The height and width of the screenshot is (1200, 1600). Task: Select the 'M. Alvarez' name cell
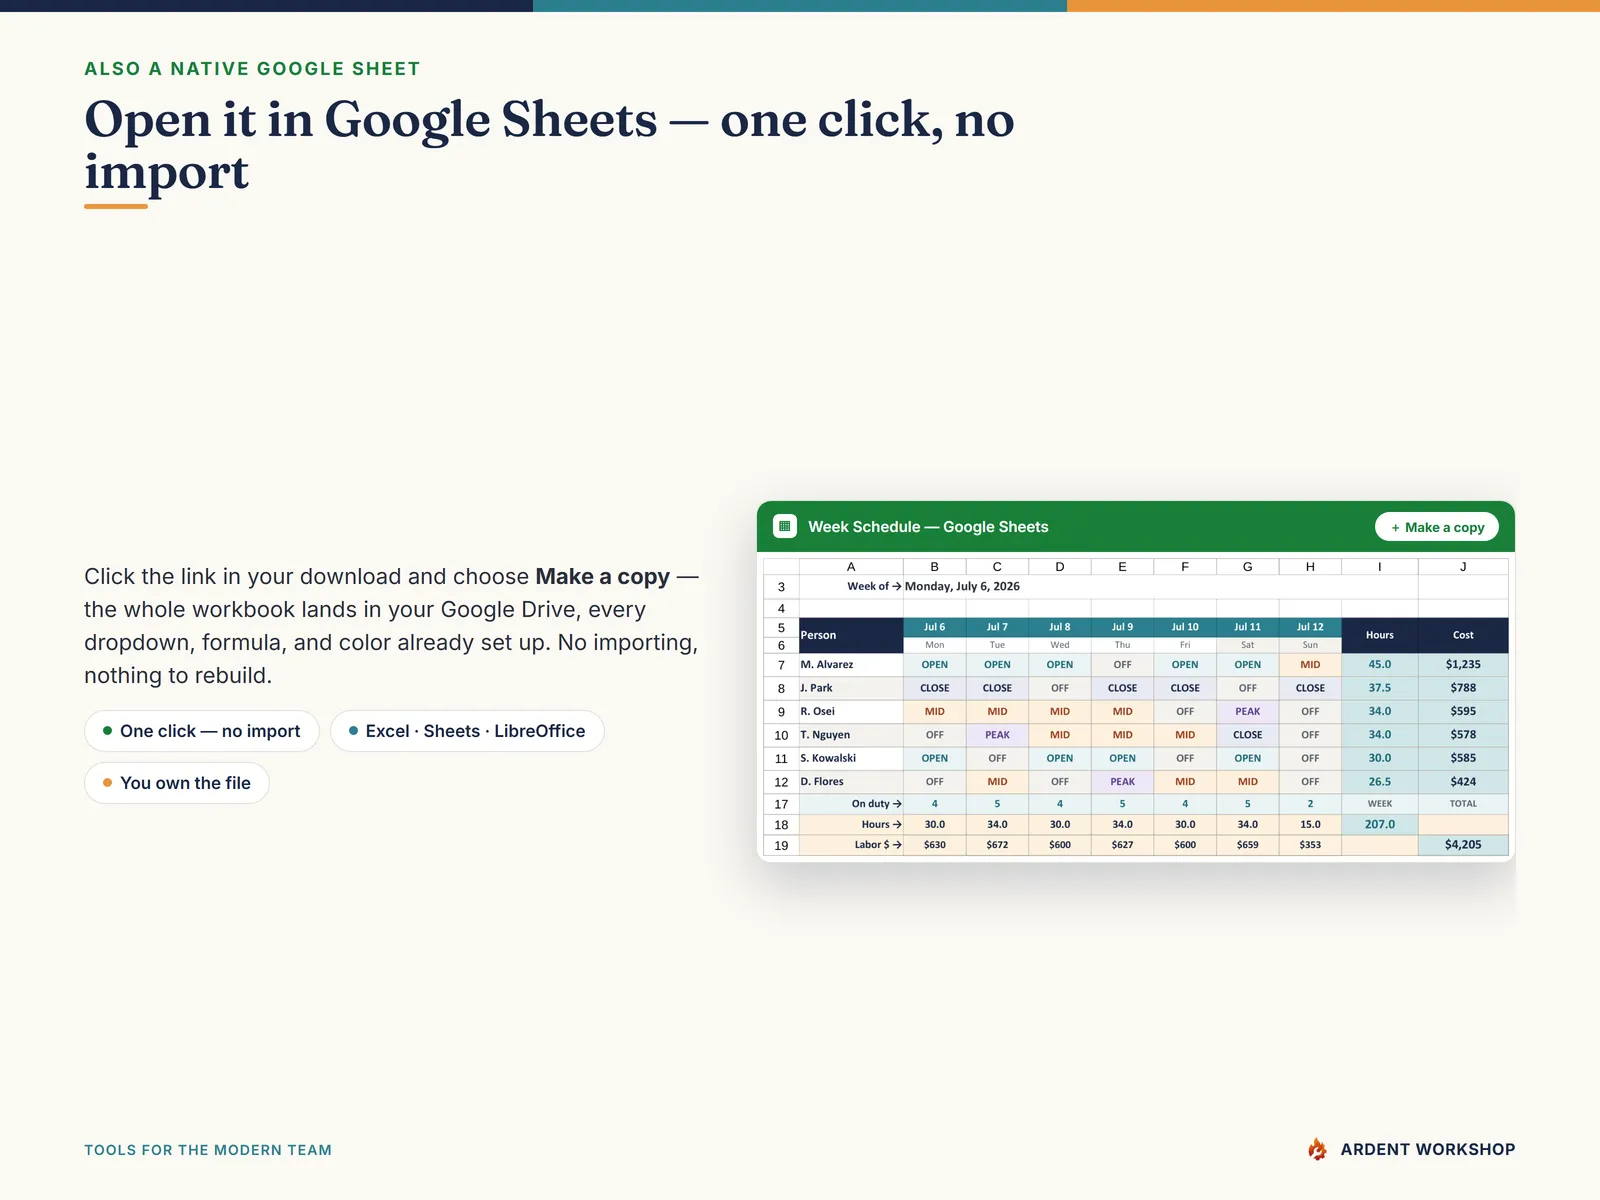pos(851,665)
